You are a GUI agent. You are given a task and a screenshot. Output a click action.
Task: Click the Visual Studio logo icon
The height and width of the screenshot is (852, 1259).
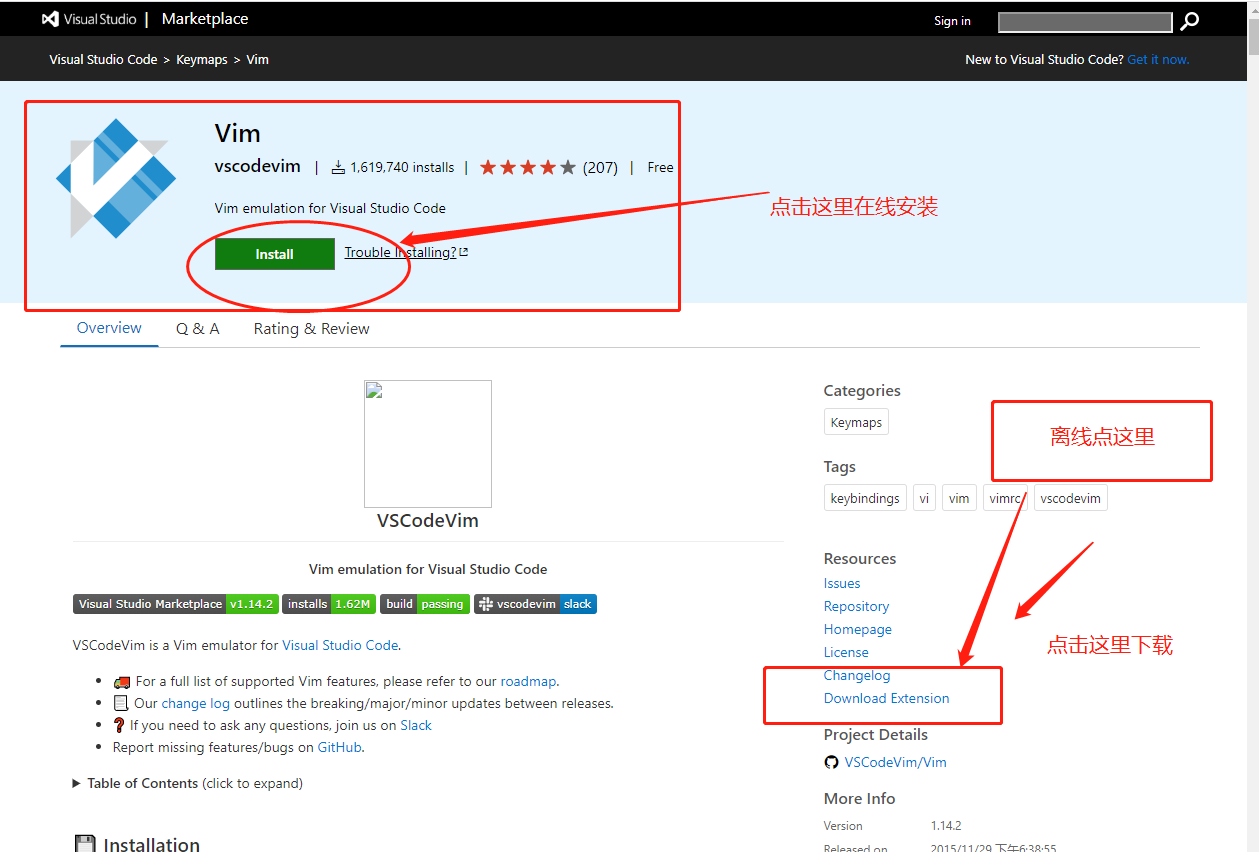point(50,19)
